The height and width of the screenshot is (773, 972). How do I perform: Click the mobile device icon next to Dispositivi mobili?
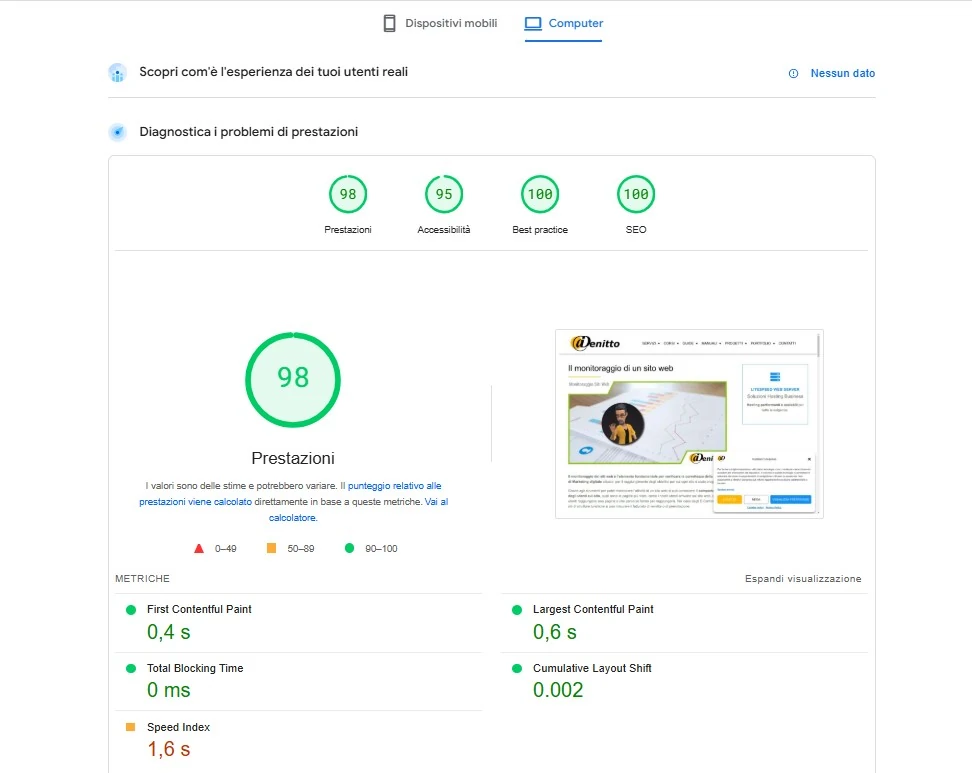[x=388, y=22]
